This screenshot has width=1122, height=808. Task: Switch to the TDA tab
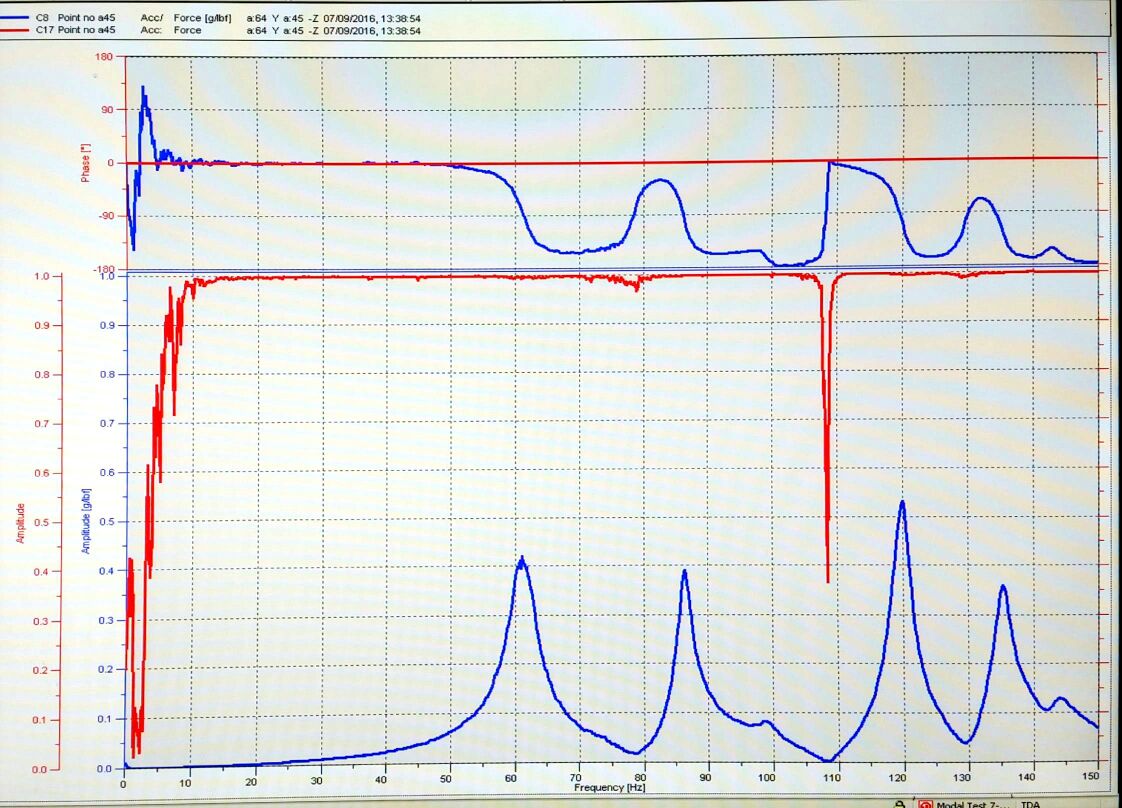[x=1030, y=804]
